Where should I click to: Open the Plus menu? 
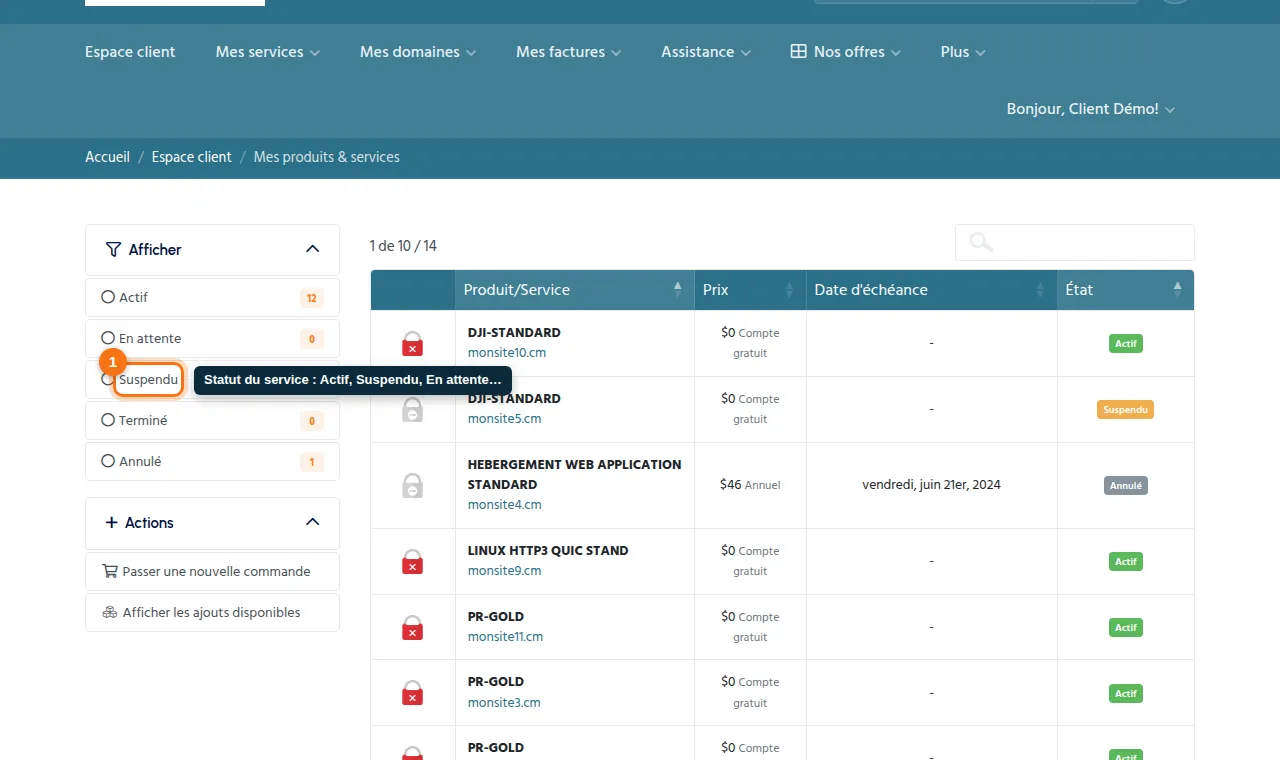pyautogui.click(x=963, y=52)
